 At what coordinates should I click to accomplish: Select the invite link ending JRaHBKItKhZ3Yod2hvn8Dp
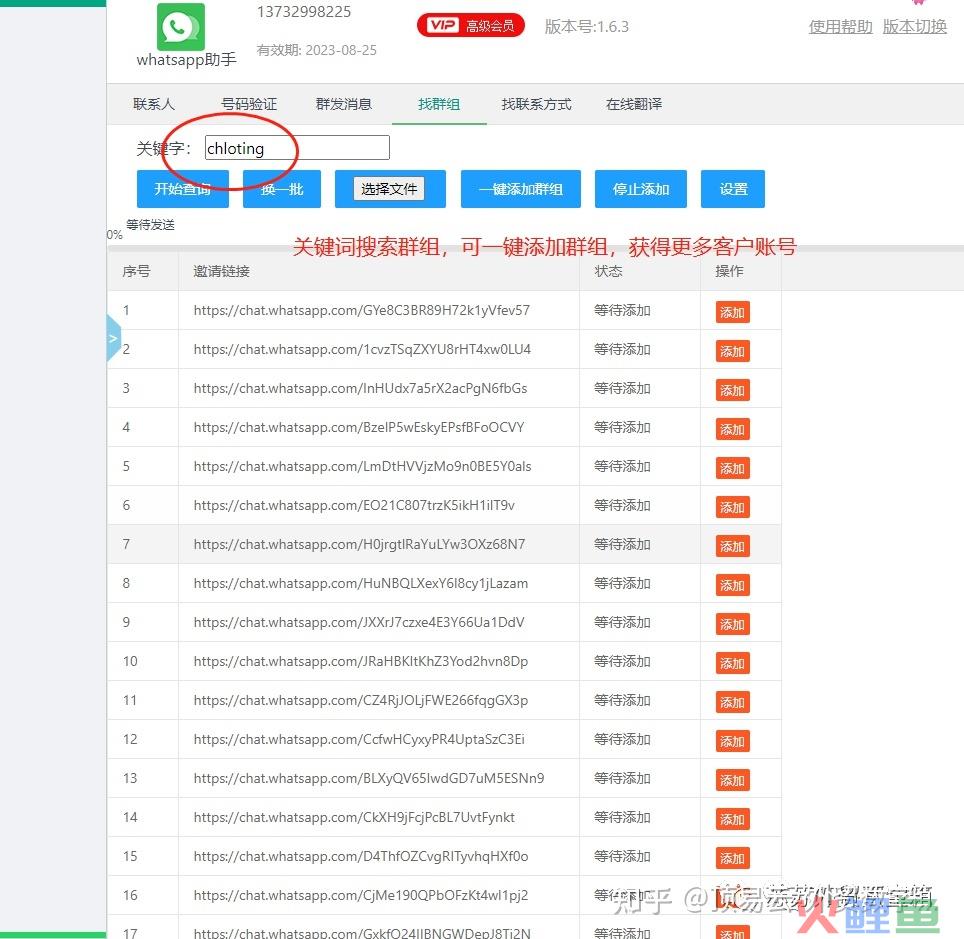coord(361,661)
